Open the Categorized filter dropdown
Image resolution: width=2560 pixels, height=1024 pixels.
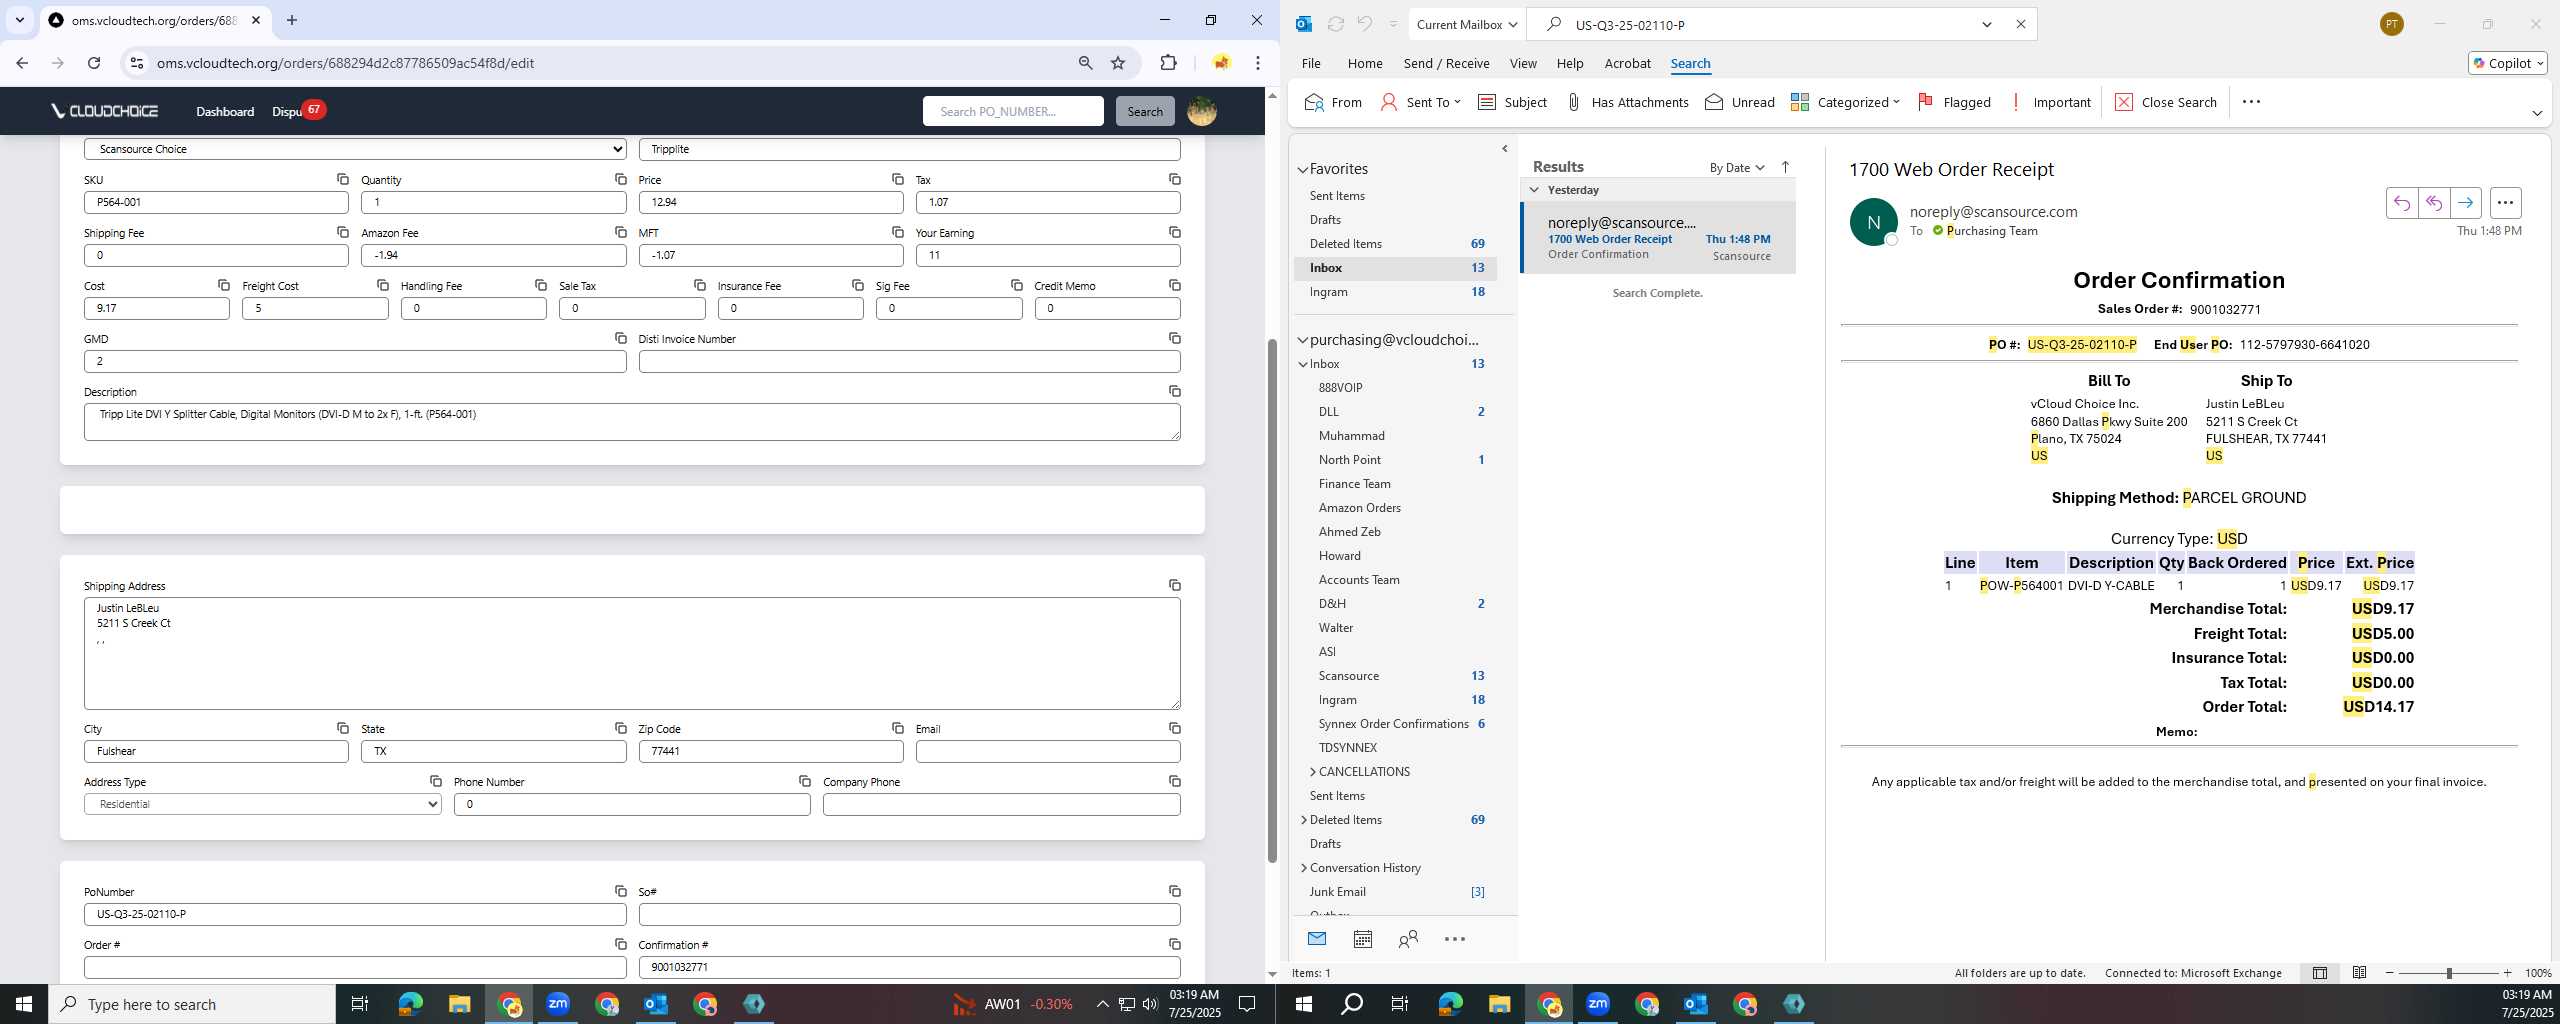tap(1845, 102)
